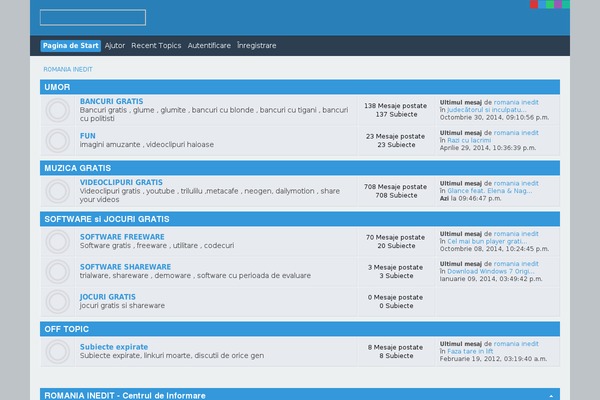Click the '70 Mesaje postate' count

tap(396, 237)
